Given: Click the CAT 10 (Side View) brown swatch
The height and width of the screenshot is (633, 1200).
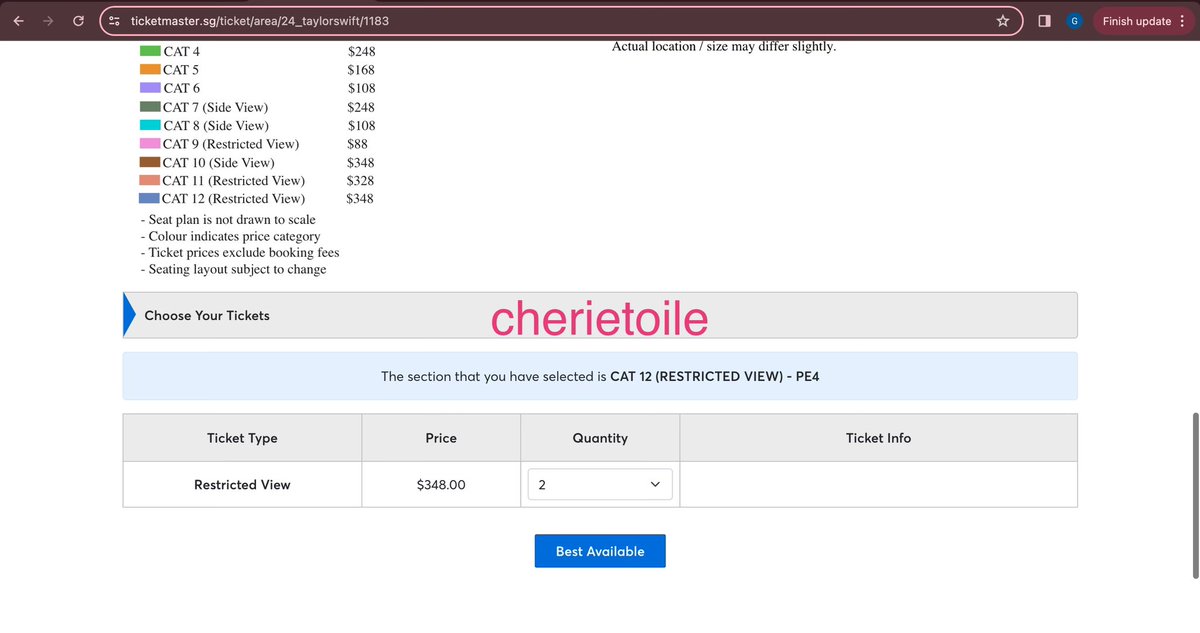Looking at the screenshot, I should pos(150,162).
